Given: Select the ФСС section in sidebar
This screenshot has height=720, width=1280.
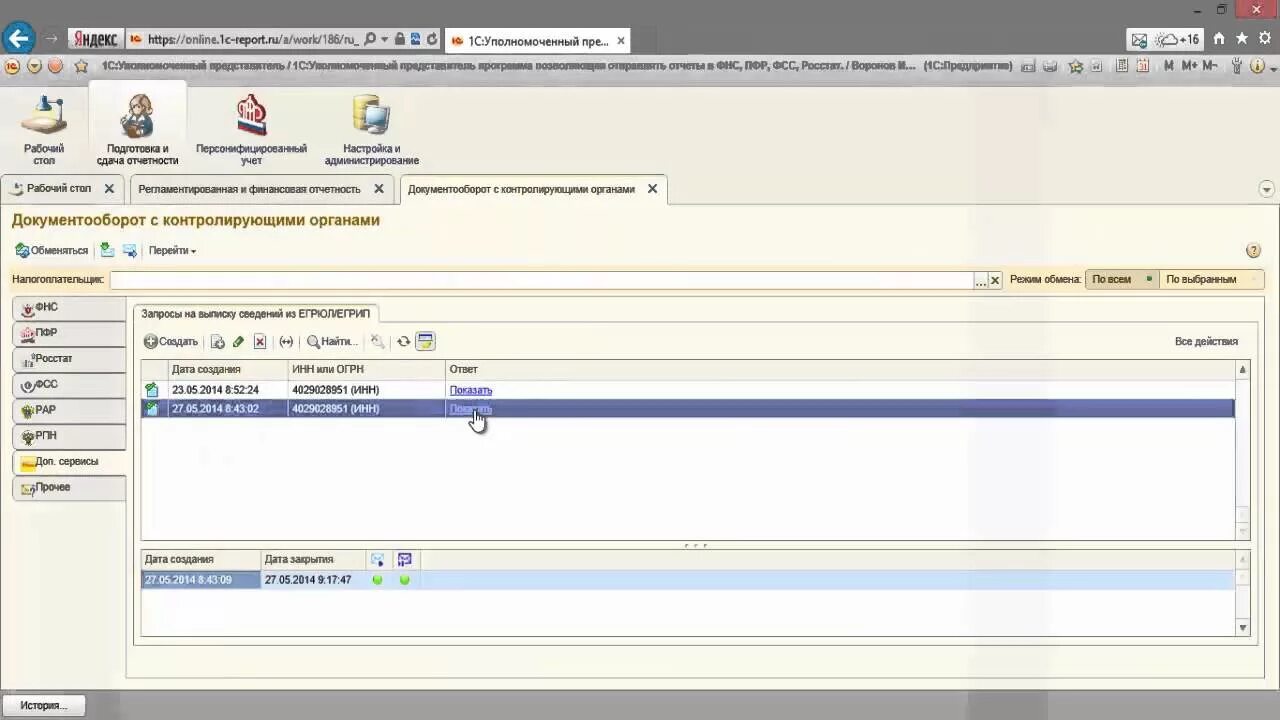Looking at the screenshot, I should coord(69,385).
